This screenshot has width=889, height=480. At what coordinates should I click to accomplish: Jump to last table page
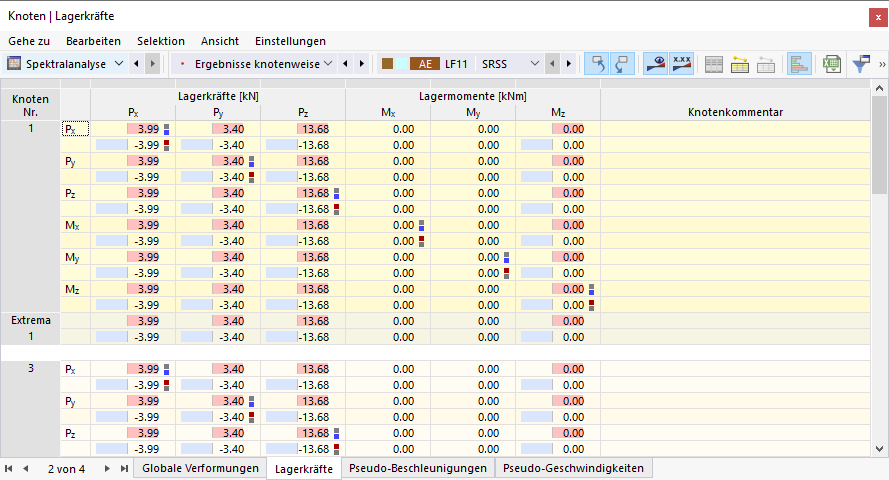click(x=124, y=468)
